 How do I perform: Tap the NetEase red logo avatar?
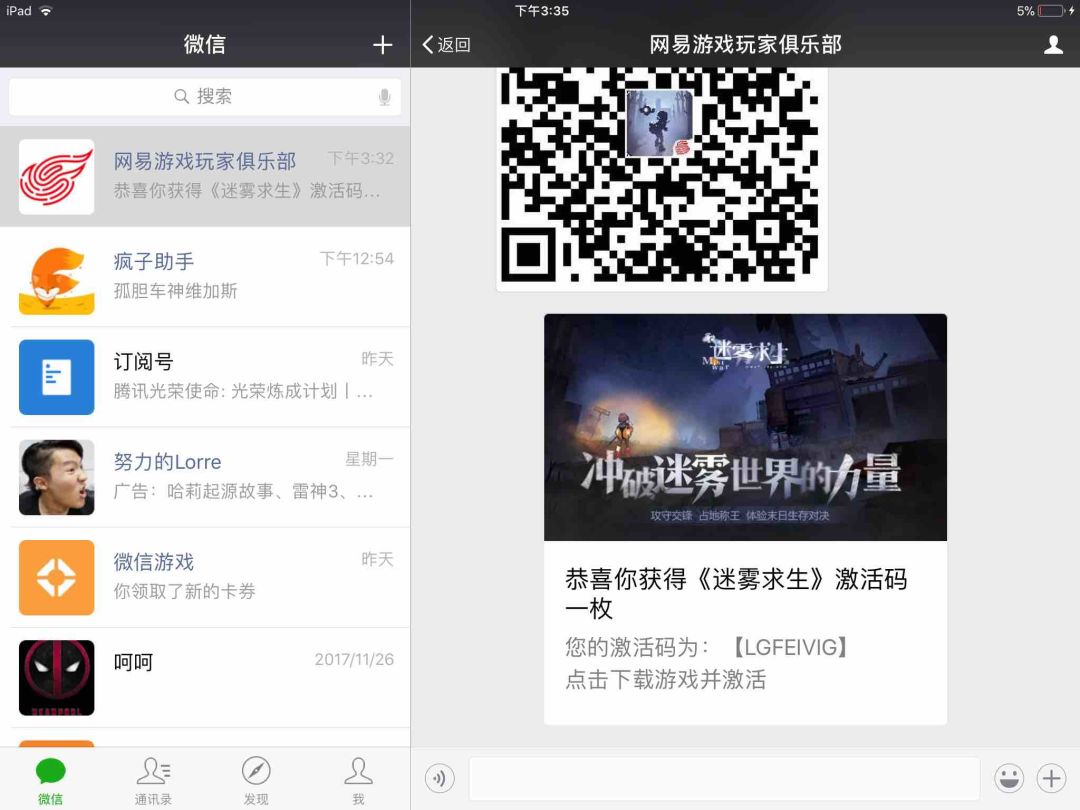tap(56, 176)
